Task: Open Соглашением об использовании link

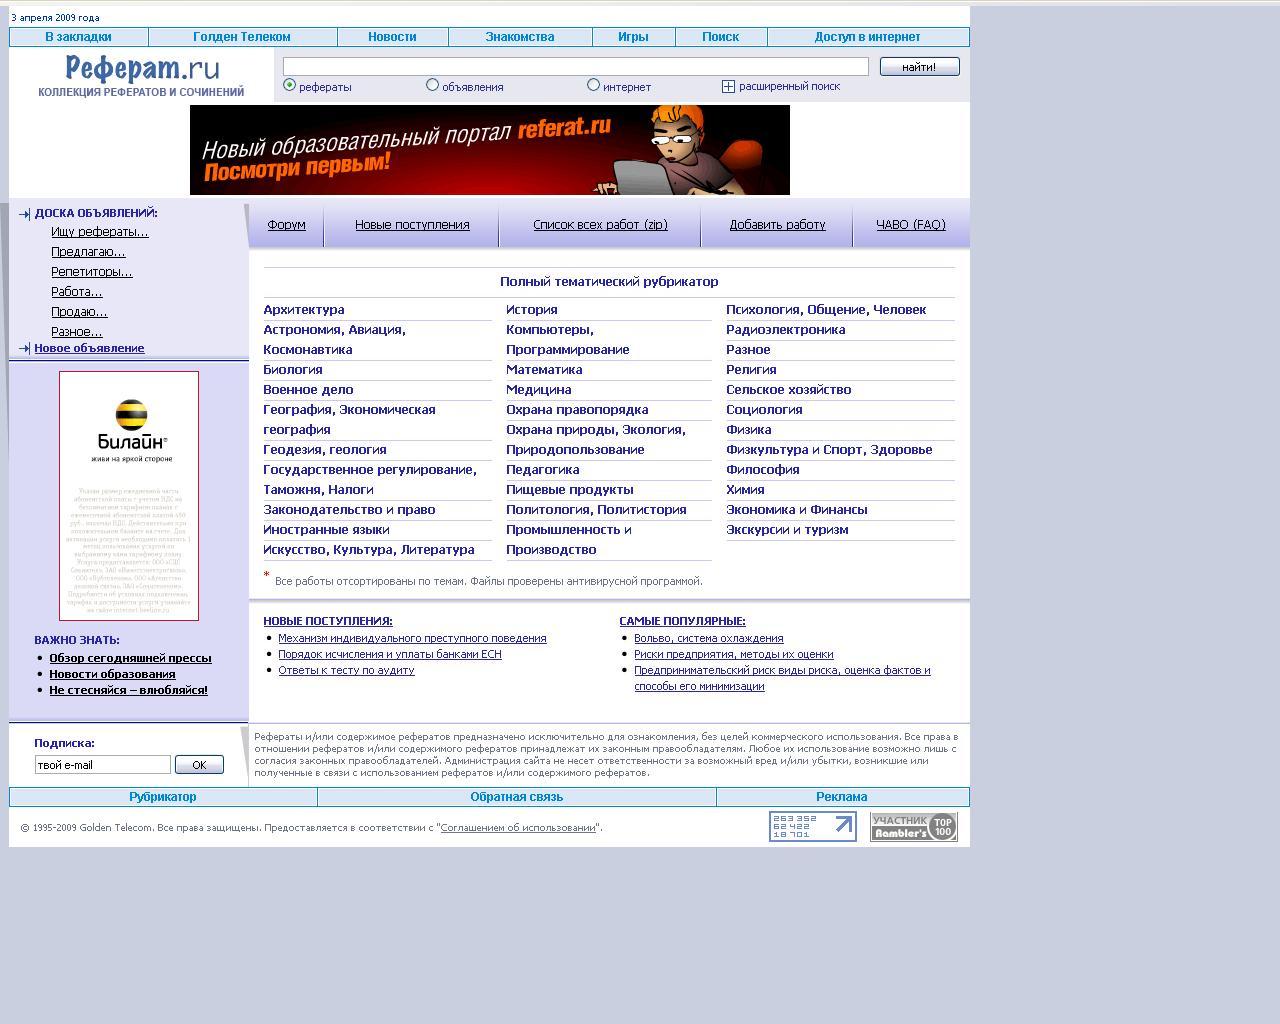Action: [518, 828]
